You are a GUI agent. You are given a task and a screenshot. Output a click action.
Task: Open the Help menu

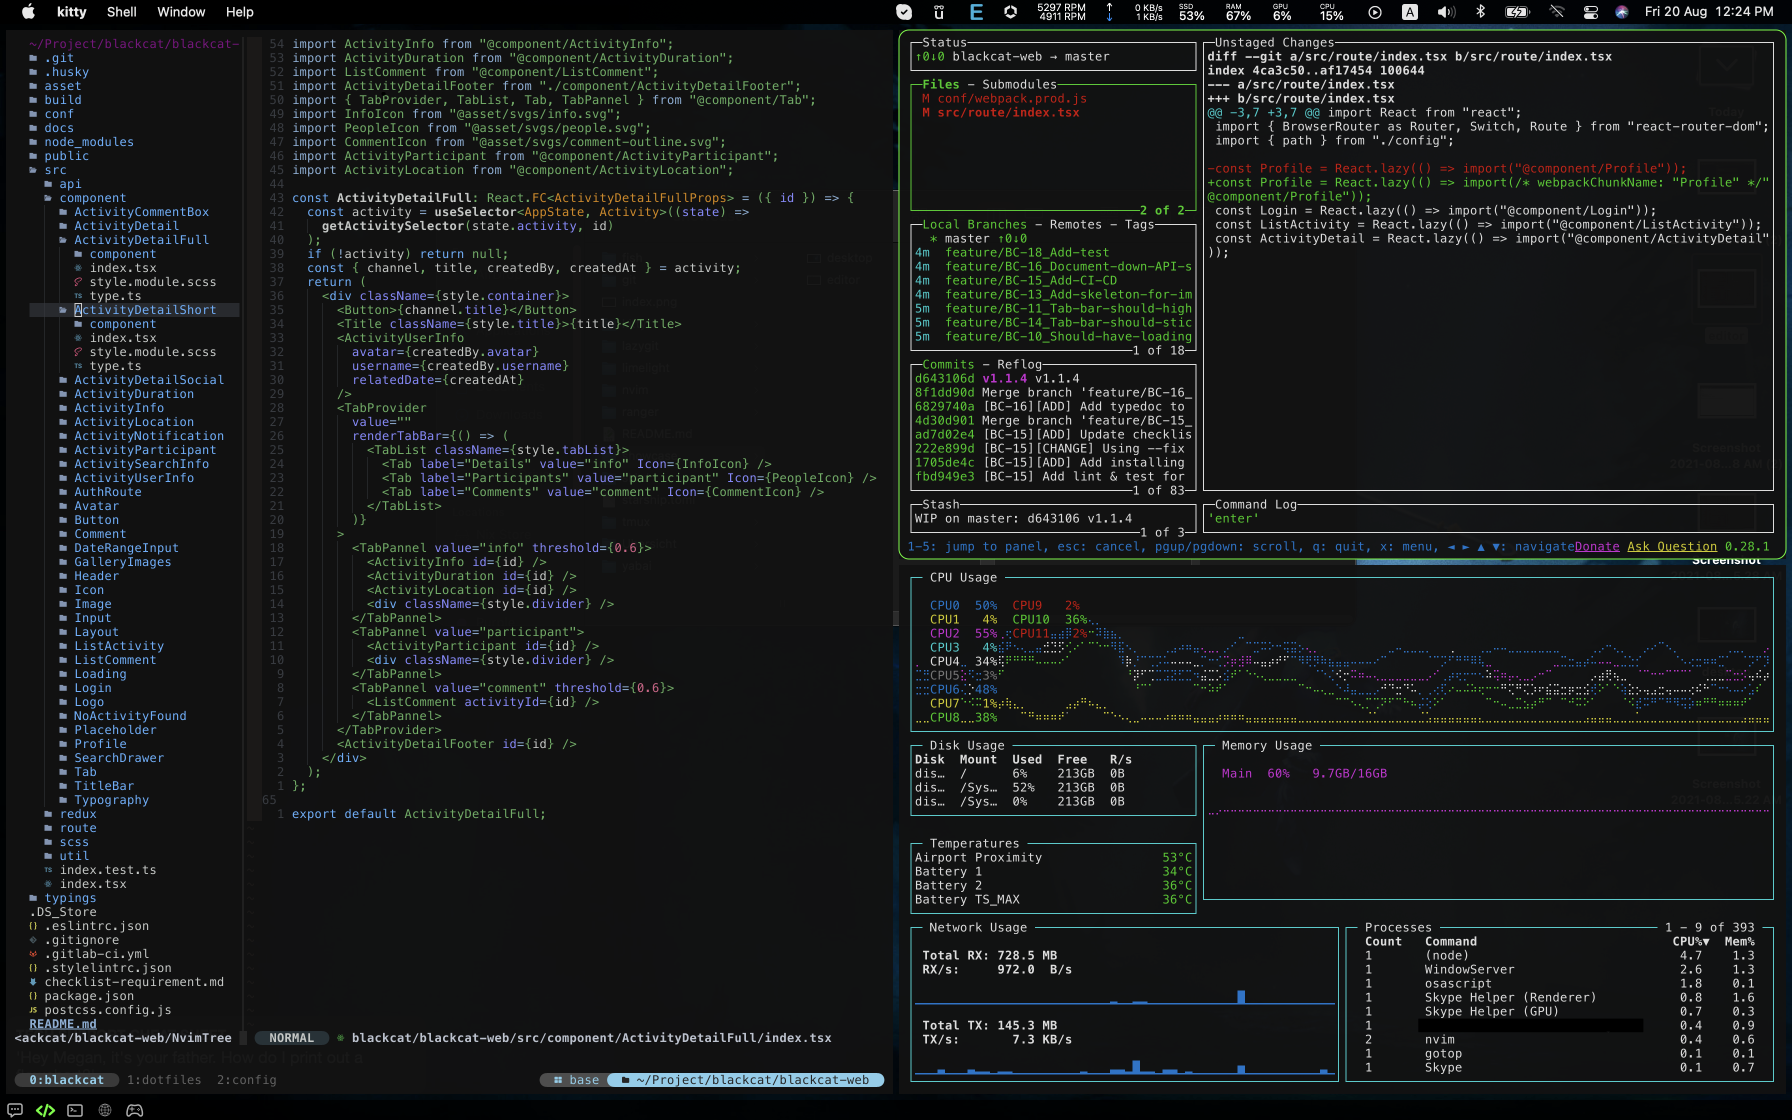pos(240,12)
